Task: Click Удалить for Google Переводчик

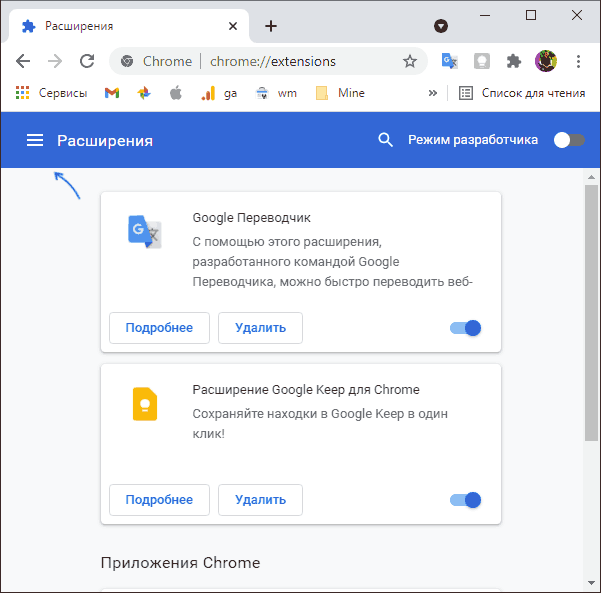Action: 260,328
